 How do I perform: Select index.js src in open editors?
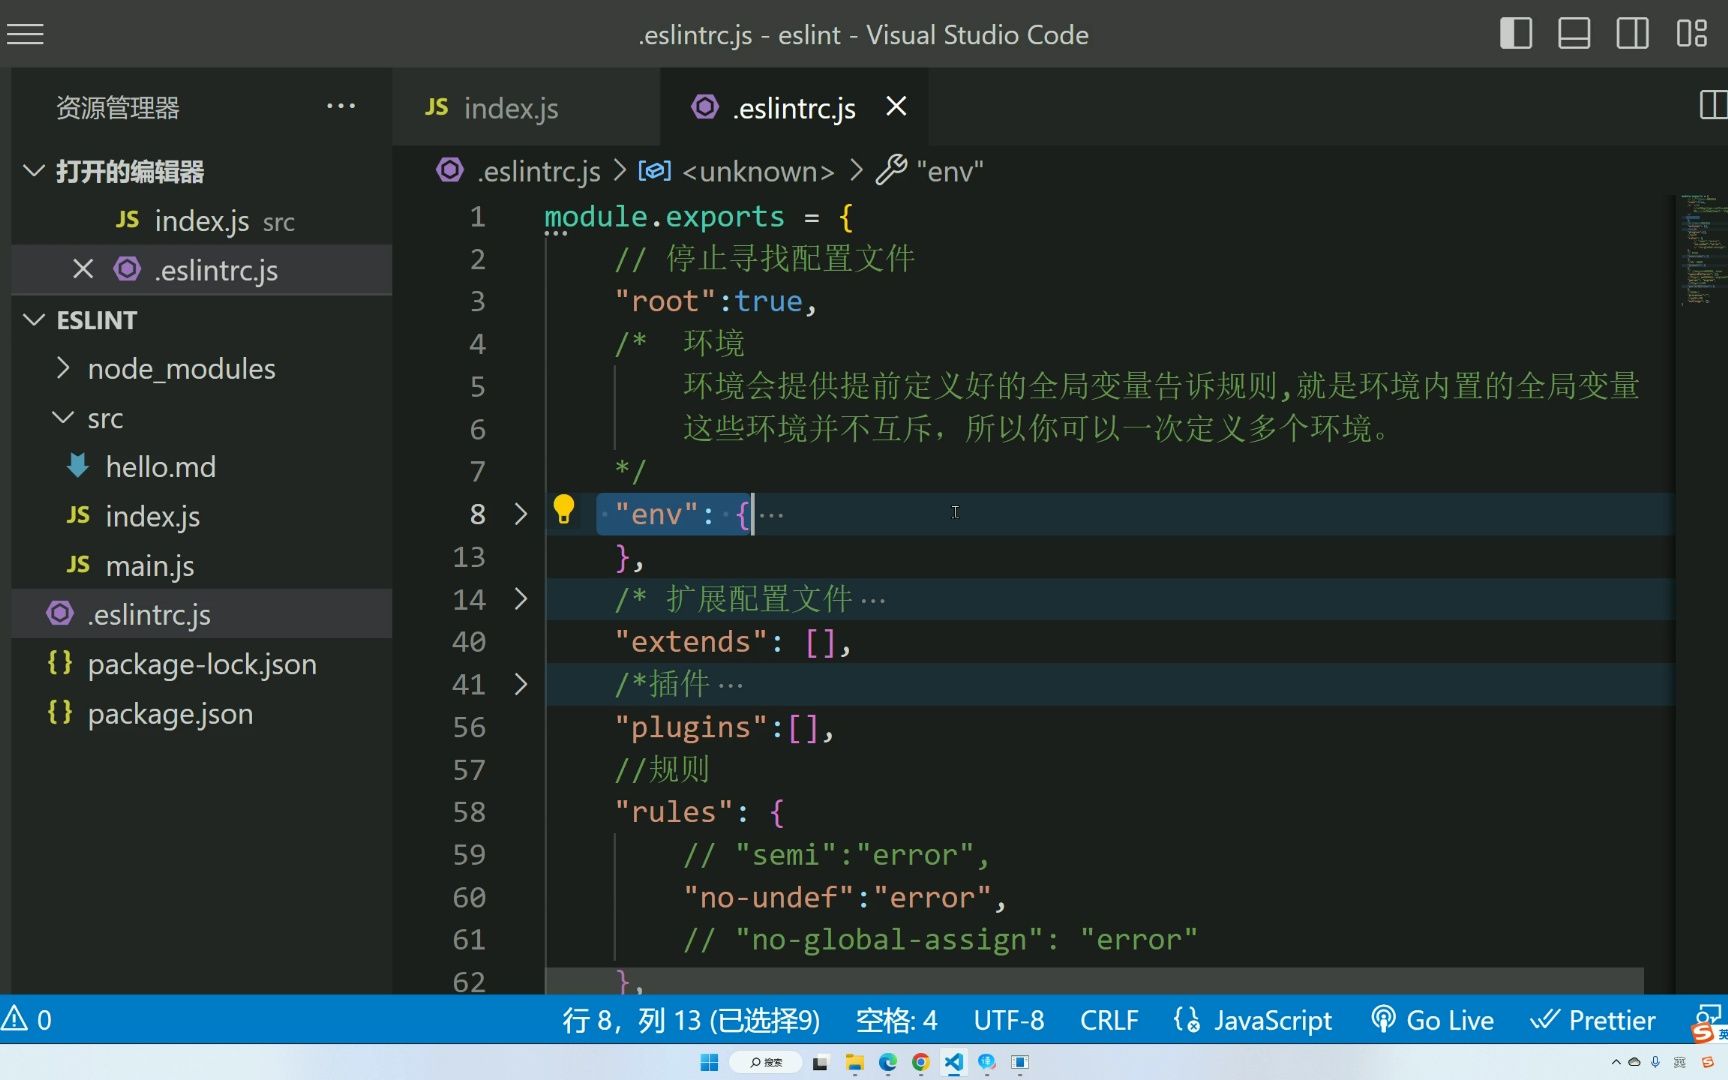point(202,221)
